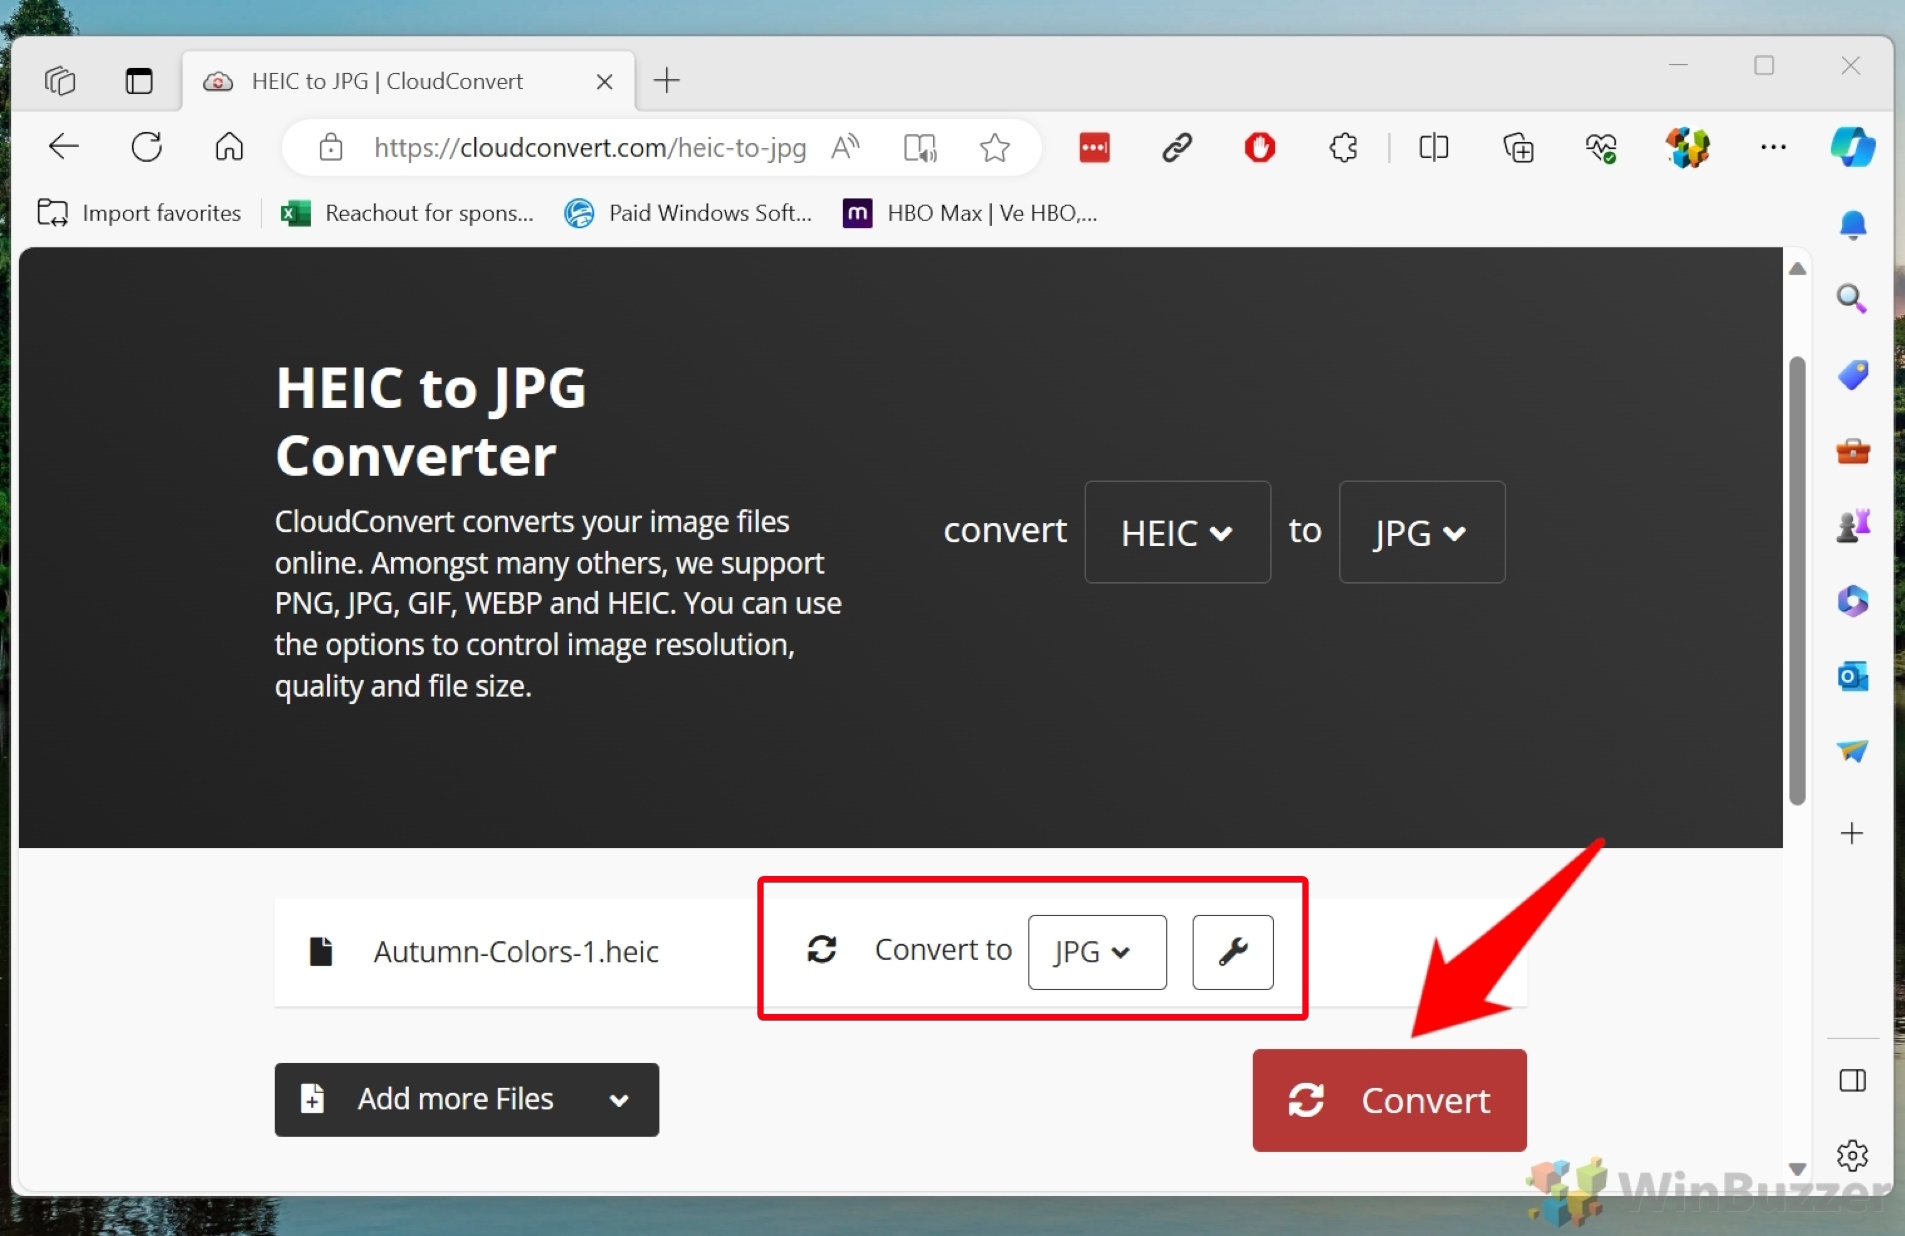Click the address bar URL
The image size is (1905, 1236).
click(x=590, y=148)
